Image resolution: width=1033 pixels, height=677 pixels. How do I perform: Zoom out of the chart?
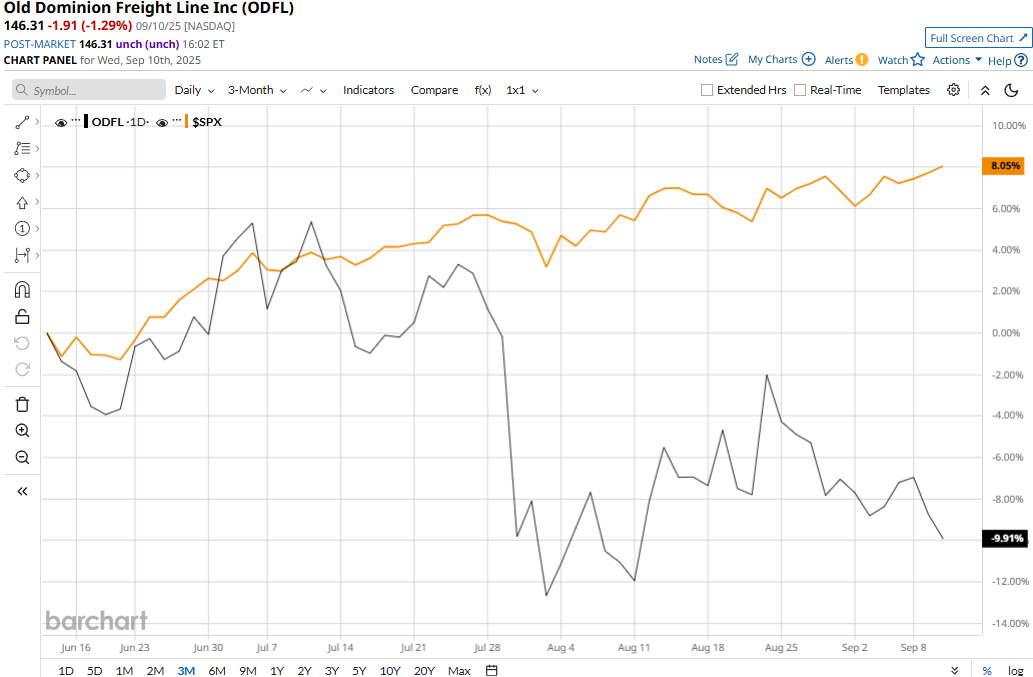point(22,457)
